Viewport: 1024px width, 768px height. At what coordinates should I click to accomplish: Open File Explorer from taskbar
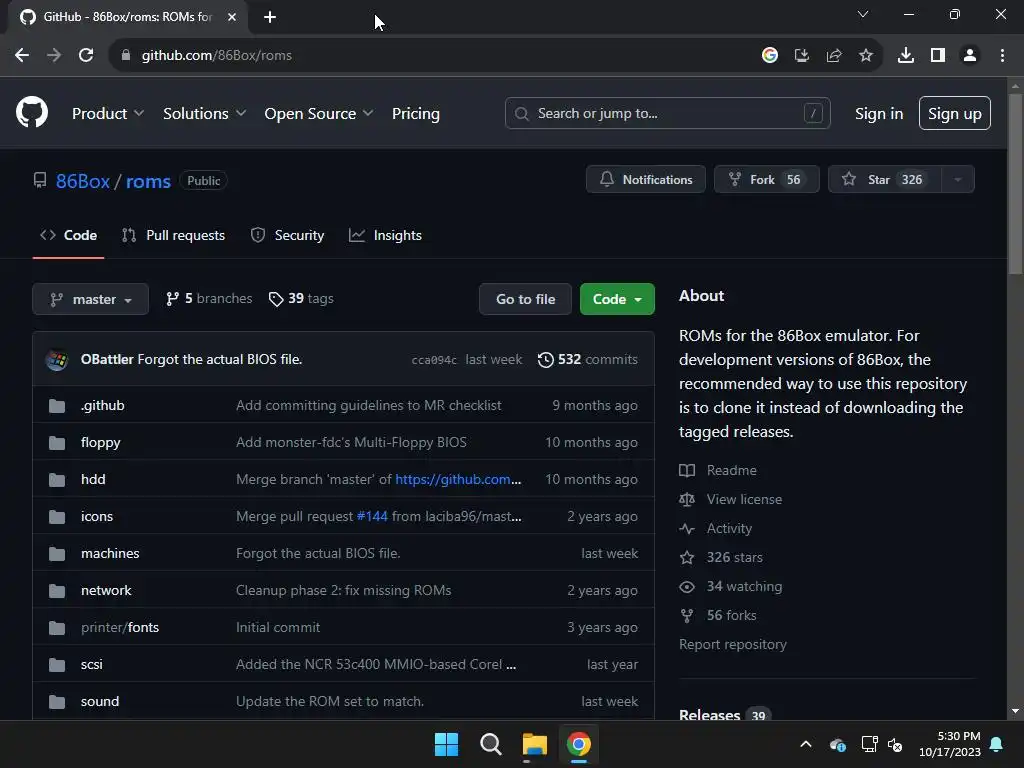click(x=535, y=744)
